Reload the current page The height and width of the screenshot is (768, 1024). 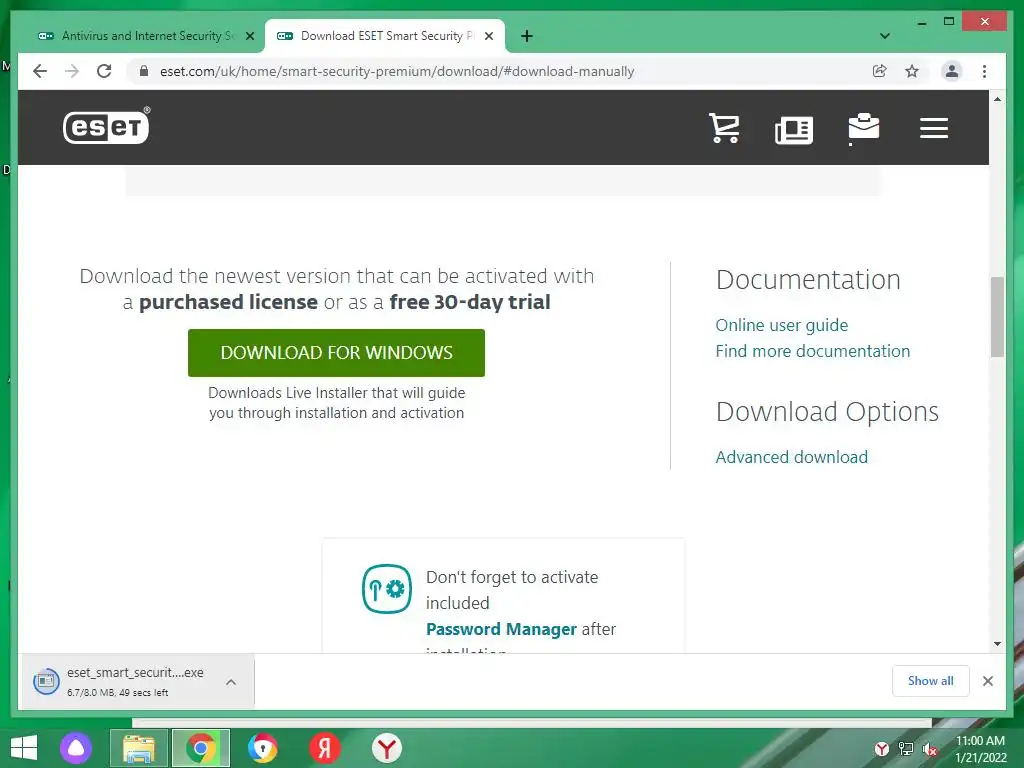pos(104,71)
